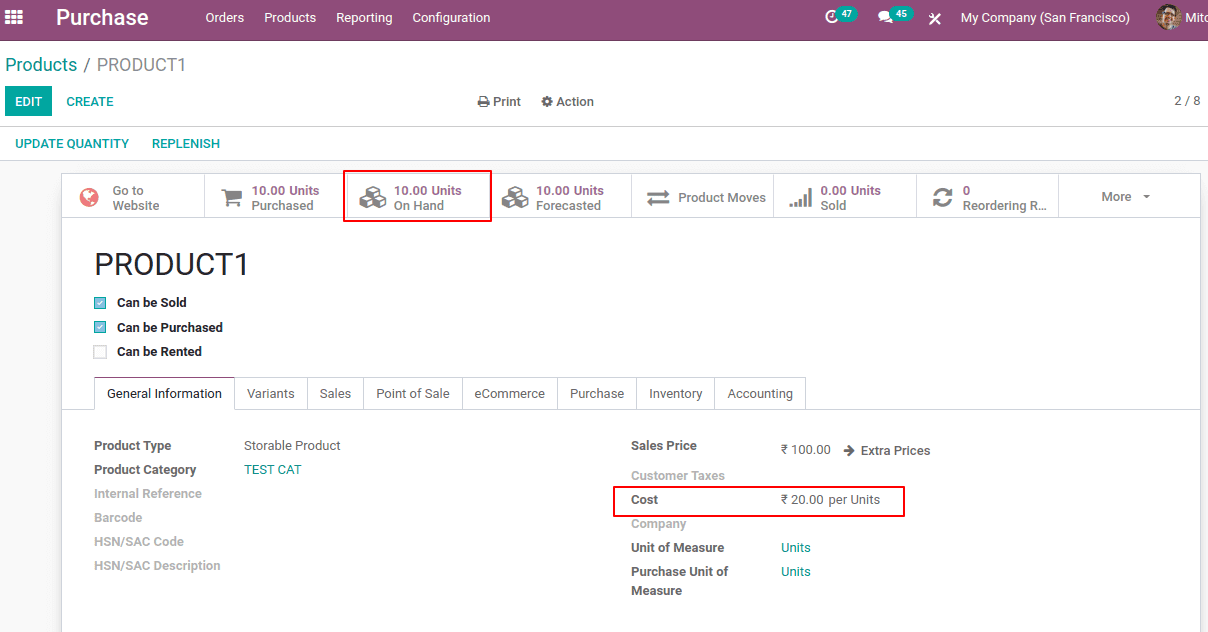The height and width of the screenshot is (632, 1208).
Task: Switch to the Point of Sale tab
Action: (413, 394)
